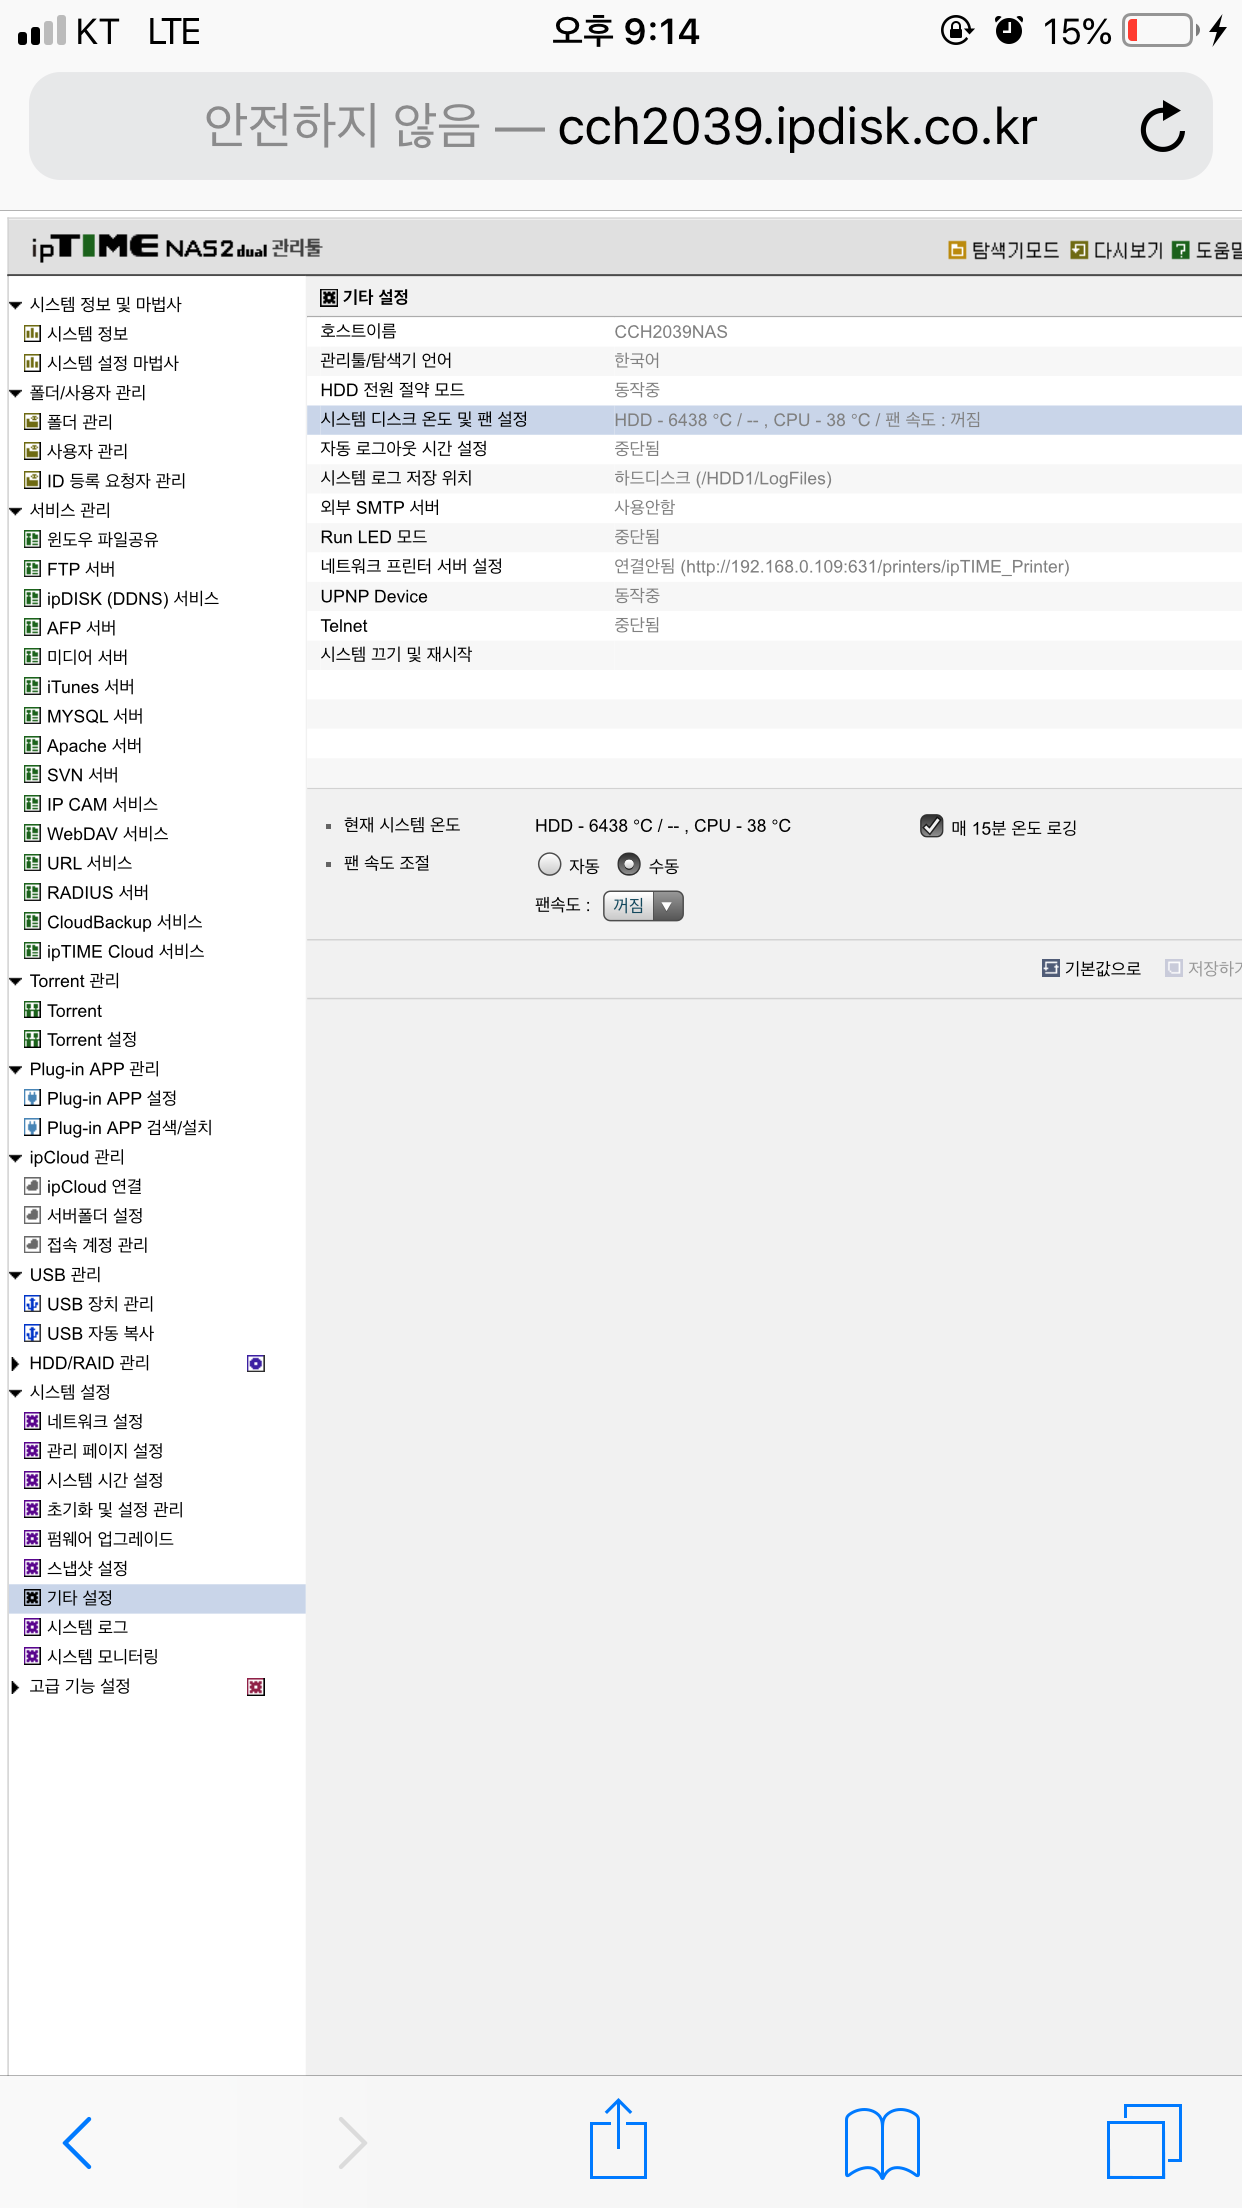Screen dimensions: 1242x2208
Task: Open 펌웨어 업그레이드 in the sidebar
Action: [110, 1539]
